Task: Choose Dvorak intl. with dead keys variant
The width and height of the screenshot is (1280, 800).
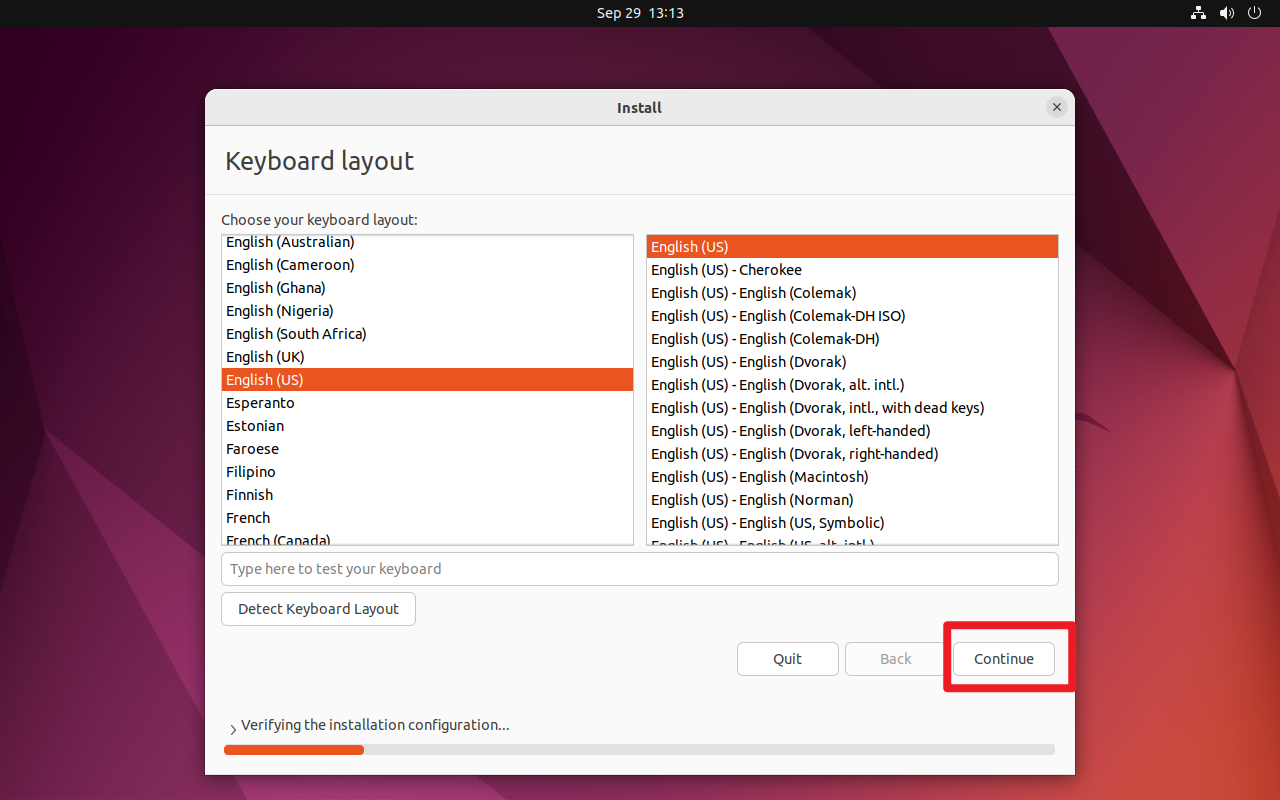Action: tap(852, 408)
